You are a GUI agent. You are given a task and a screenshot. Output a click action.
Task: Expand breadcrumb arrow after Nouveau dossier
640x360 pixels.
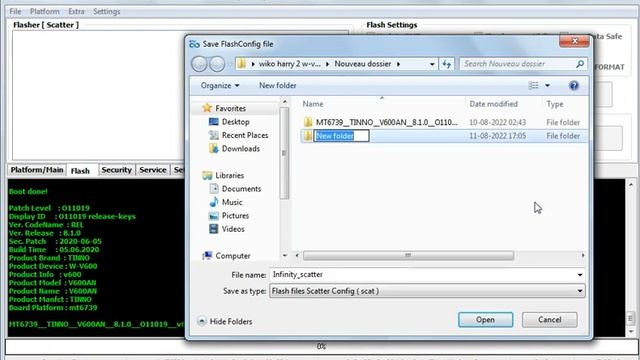398,64
